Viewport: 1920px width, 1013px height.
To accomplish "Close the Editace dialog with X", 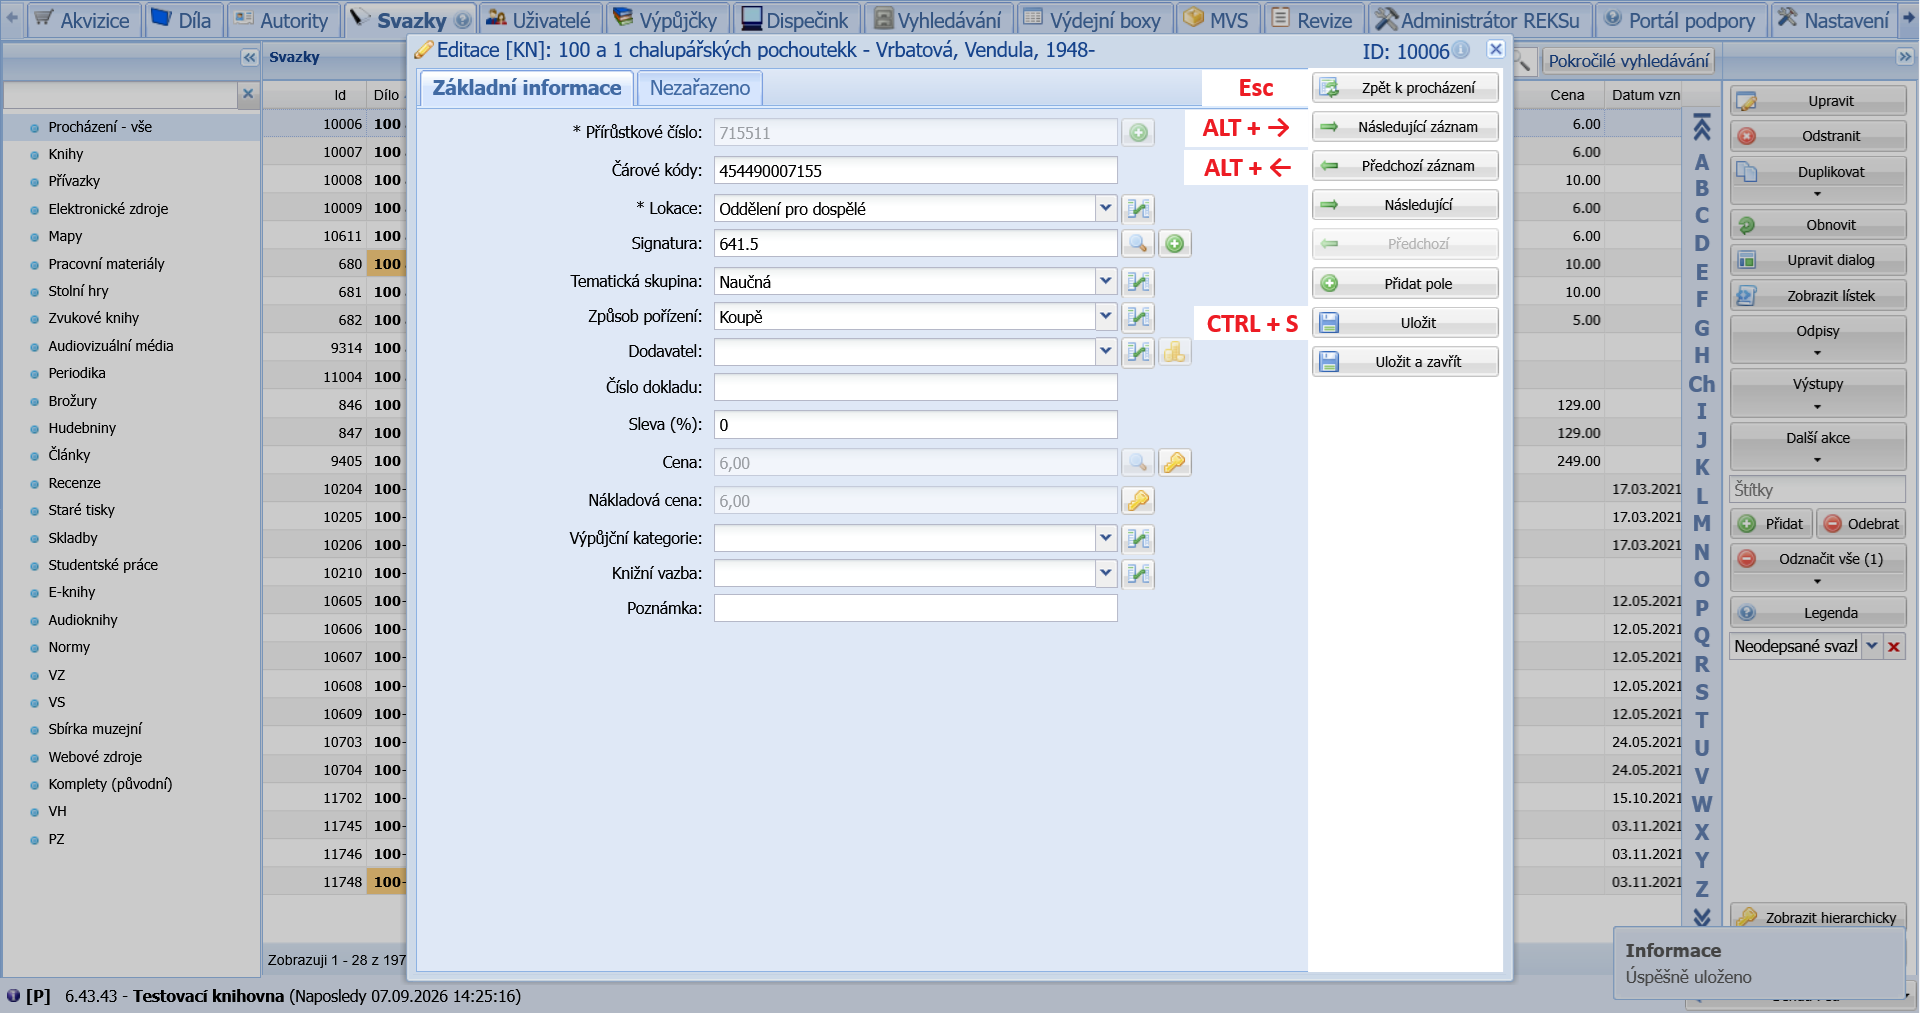I will click(x=1496, y=49).
